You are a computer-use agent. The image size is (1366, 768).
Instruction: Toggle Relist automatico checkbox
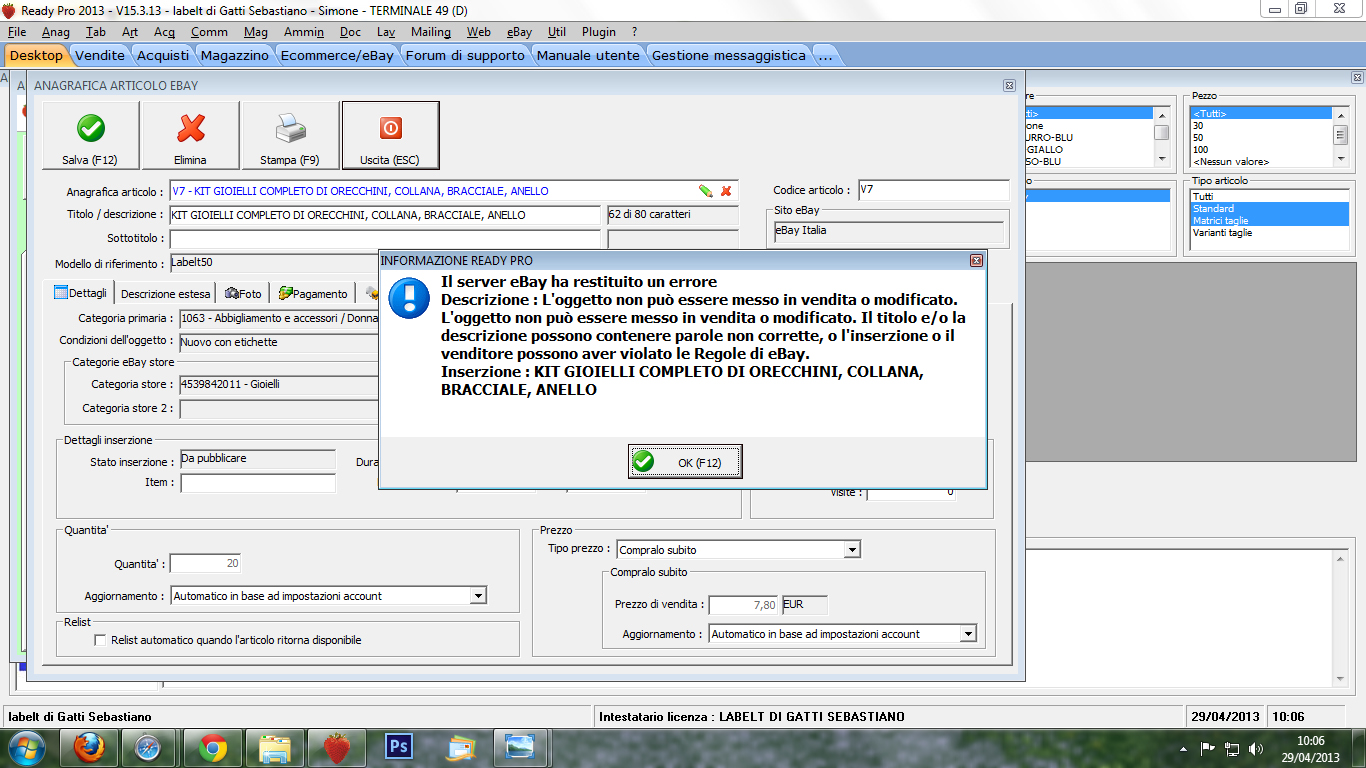(x=100, y=640)
